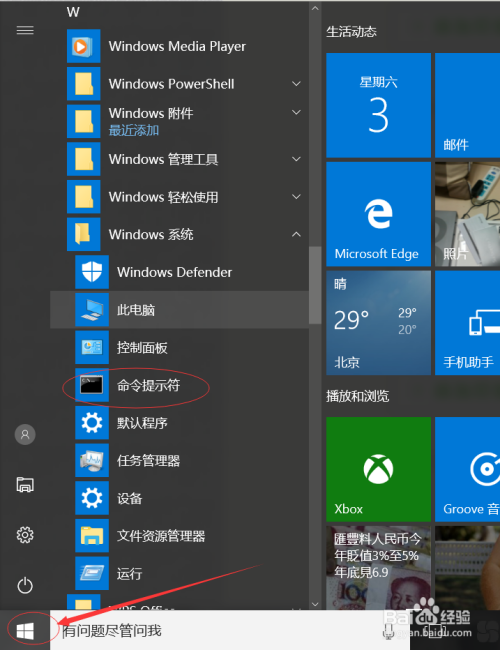Expand Windows 附件 chevron
The width and height of the screenshot is (500, 650).
click(x=296, y=112)
